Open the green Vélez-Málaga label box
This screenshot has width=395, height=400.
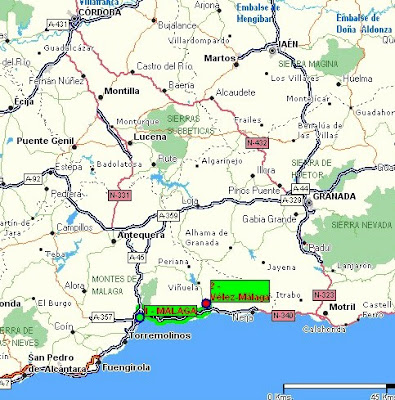tap(240, 291)
